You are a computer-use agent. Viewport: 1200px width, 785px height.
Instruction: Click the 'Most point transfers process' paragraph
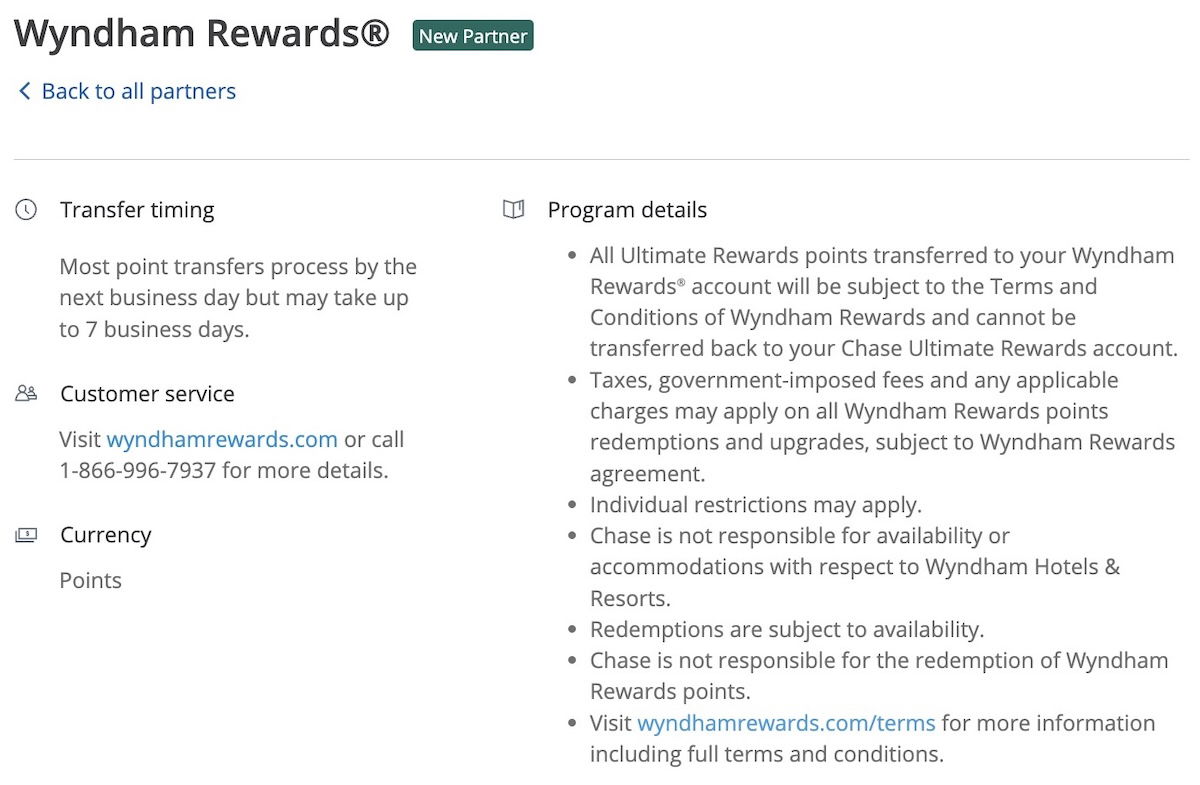click(238, 298)
